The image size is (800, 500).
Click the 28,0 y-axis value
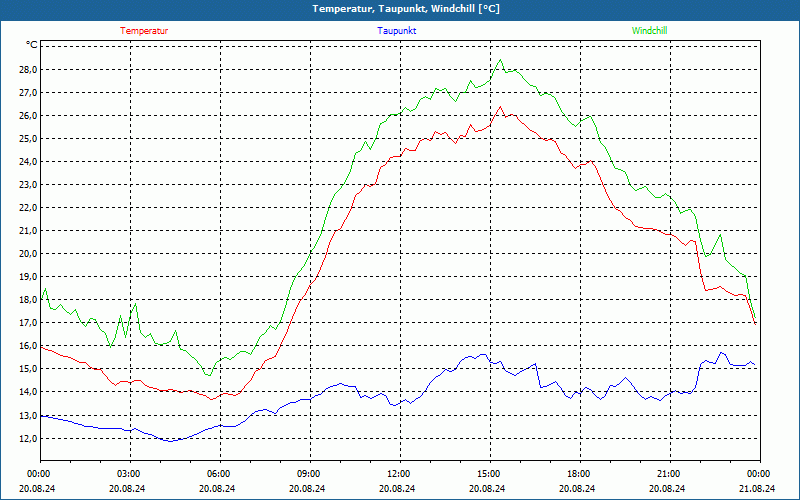(29, 69)
